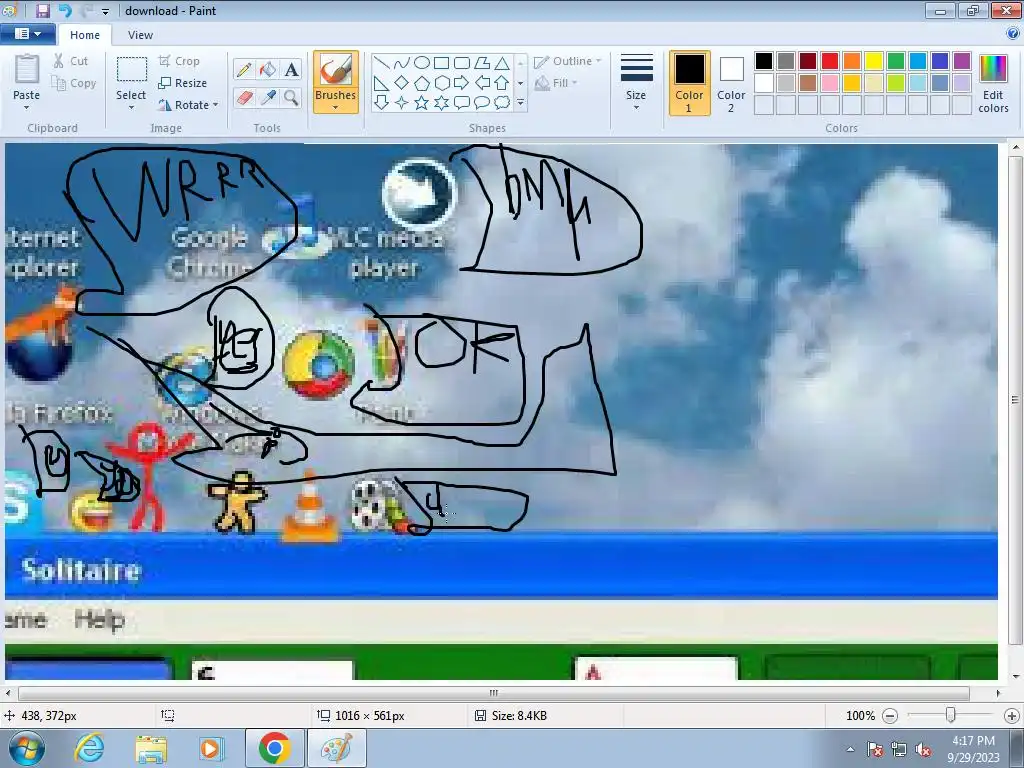Image resolution: width=1024 pixels, height=768 pixels.
Task: Expand the Shapes gallery more arrow
Action: pos(520,103)
